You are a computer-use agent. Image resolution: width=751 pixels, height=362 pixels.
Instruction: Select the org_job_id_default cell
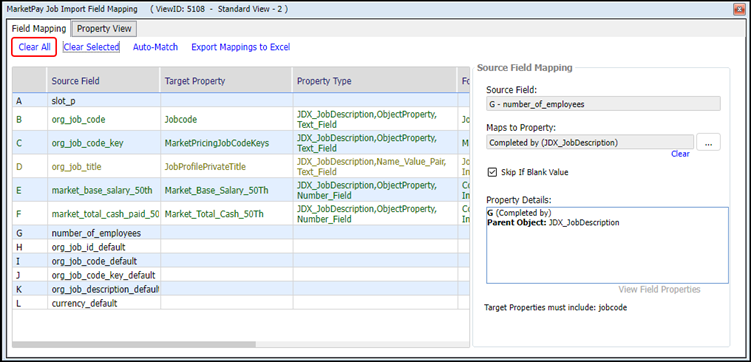[x=103, y=247]
